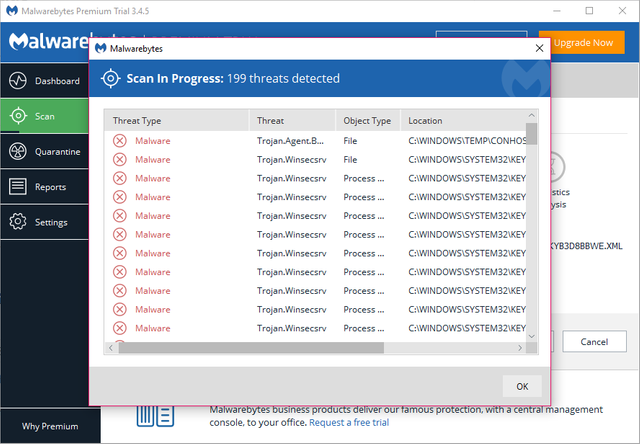Image resolution: width=640 pixels, height=444 pixels.
Task: Sort by Location column header
Action: coord(463,121)
